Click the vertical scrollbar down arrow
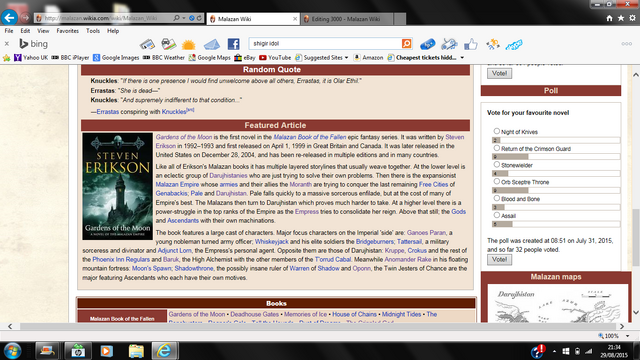Viewport: 640px width, 360px height. pyautogui.click(x=636, y=313)
